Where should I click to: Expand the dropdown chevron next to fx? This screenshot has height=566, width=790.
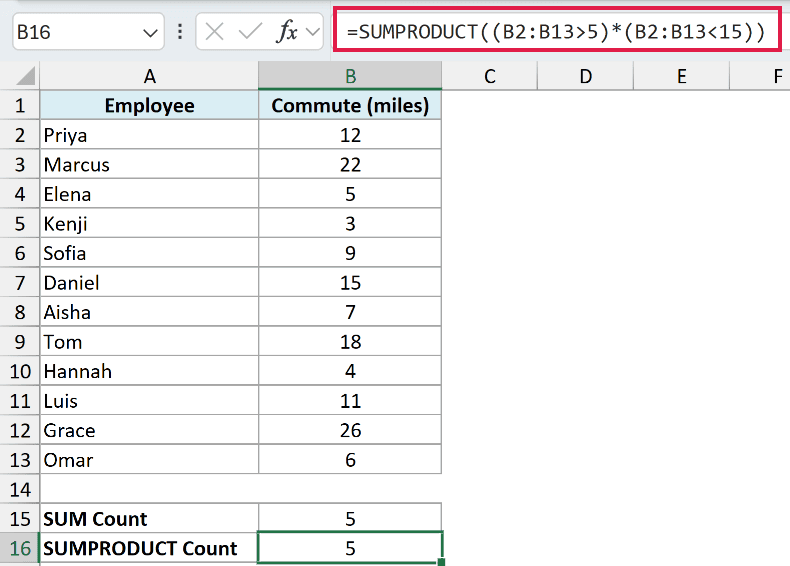click(x=313, y=32)
